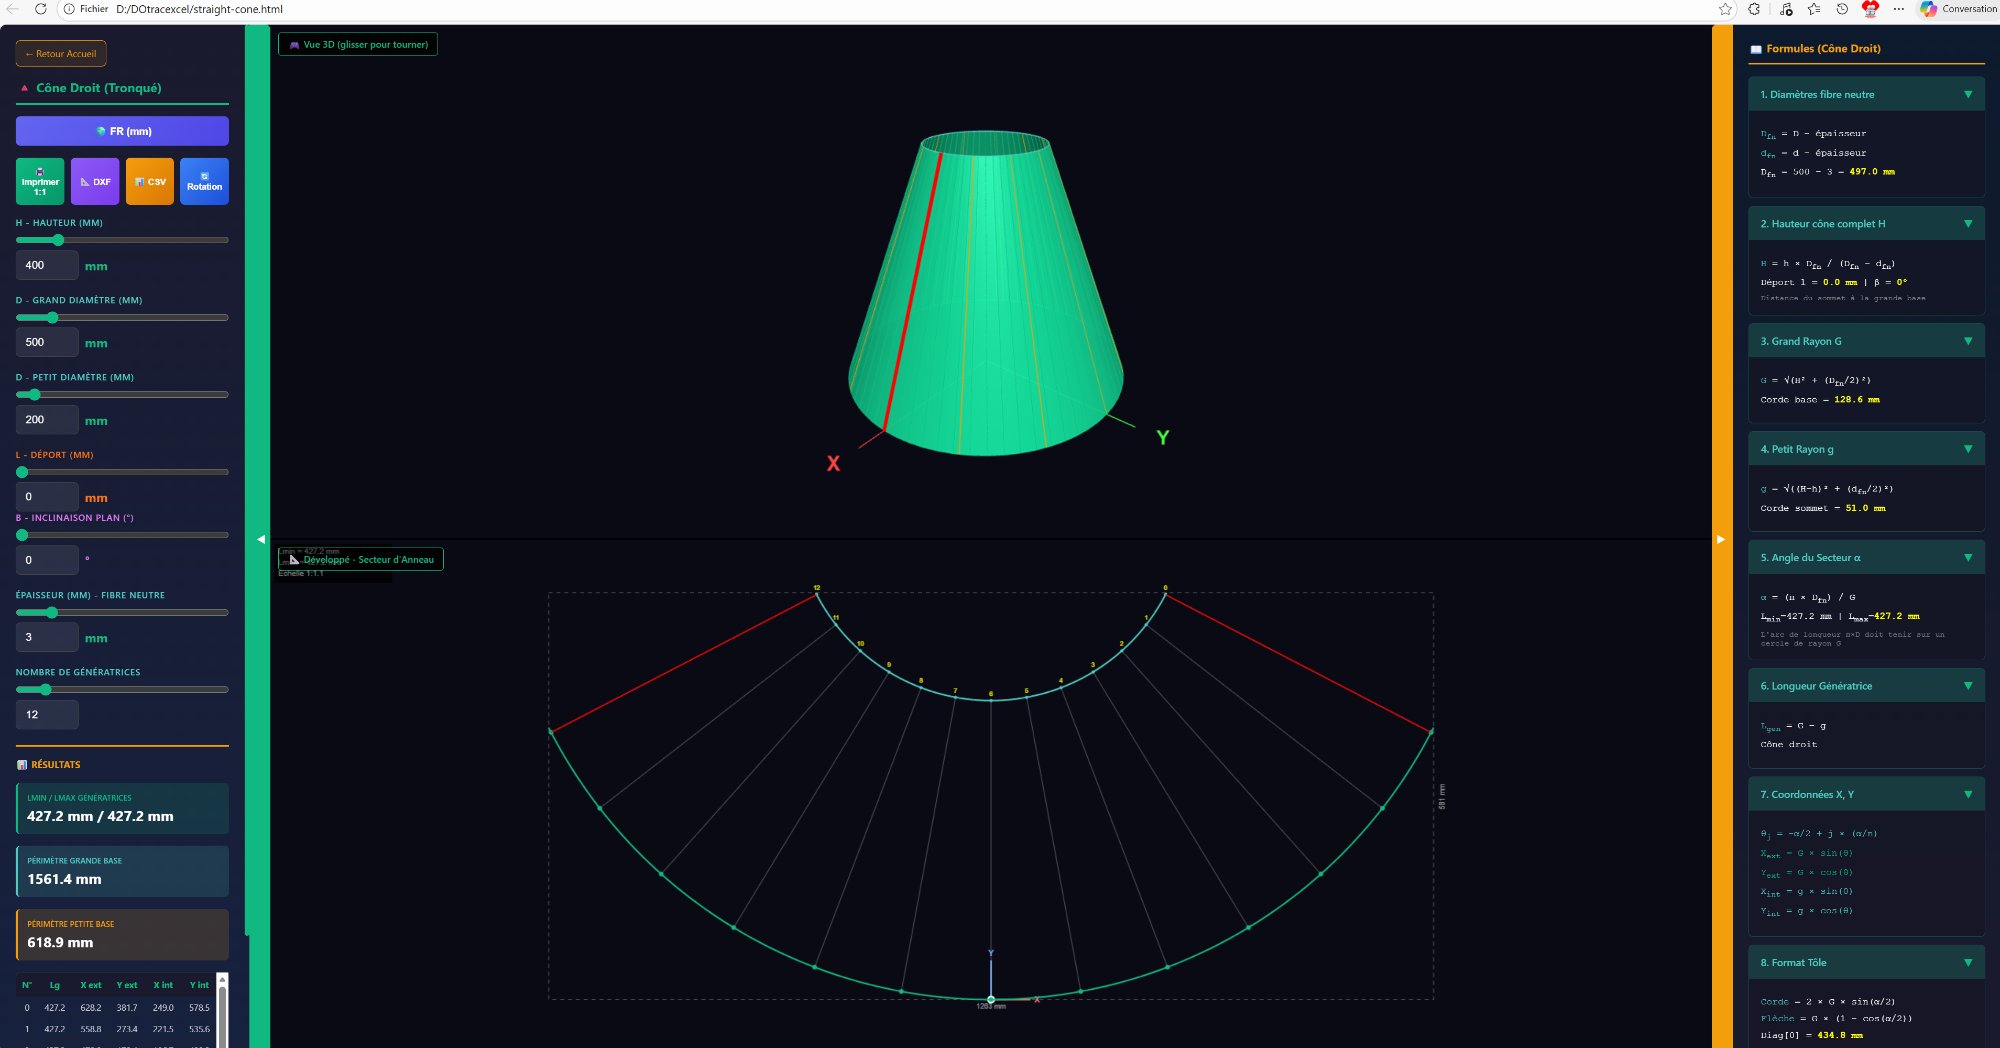Screen dimensions: 2000x1048
Task: Collapse section 5 Angle du Secteur α
Action: coord(1968,557)
